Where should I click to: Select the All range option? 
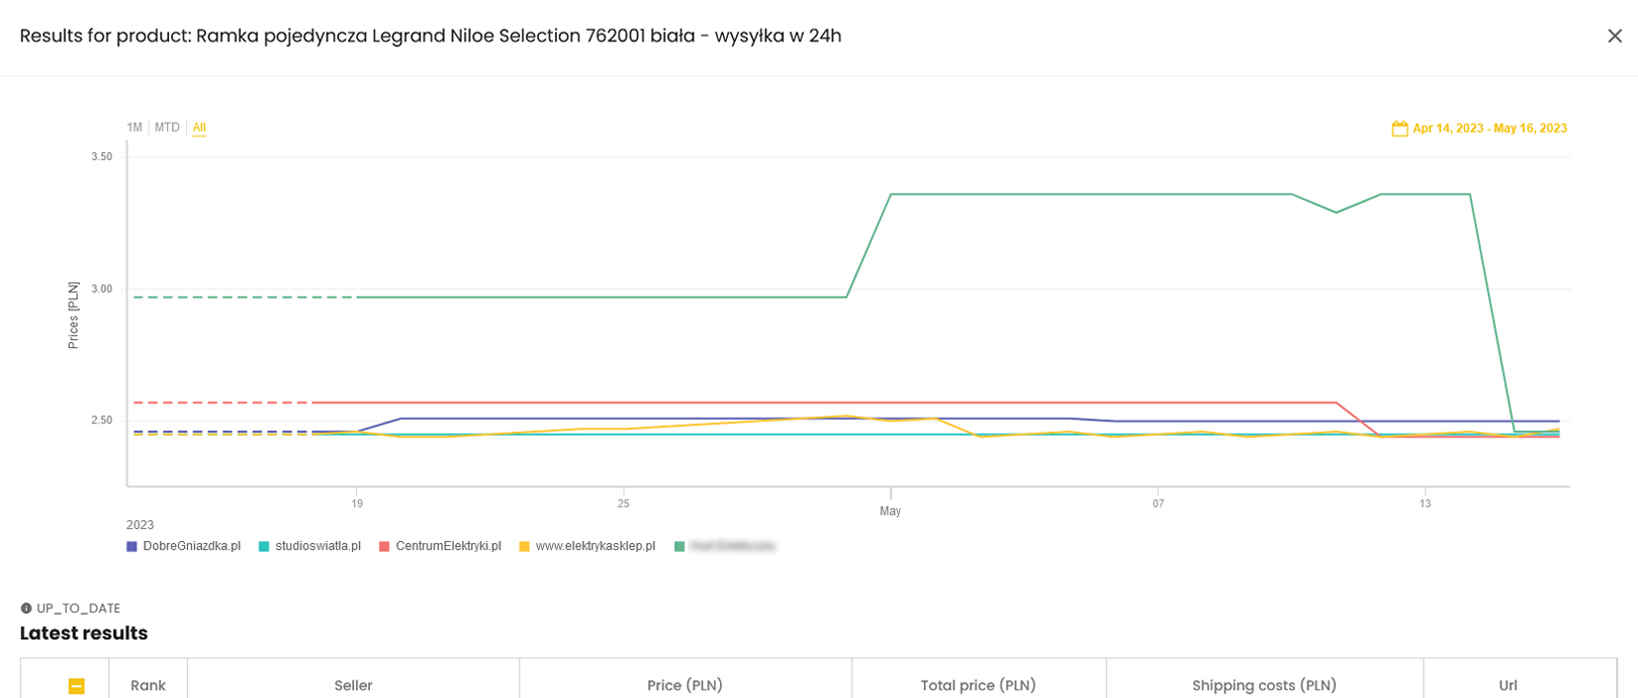pos(199,127)
